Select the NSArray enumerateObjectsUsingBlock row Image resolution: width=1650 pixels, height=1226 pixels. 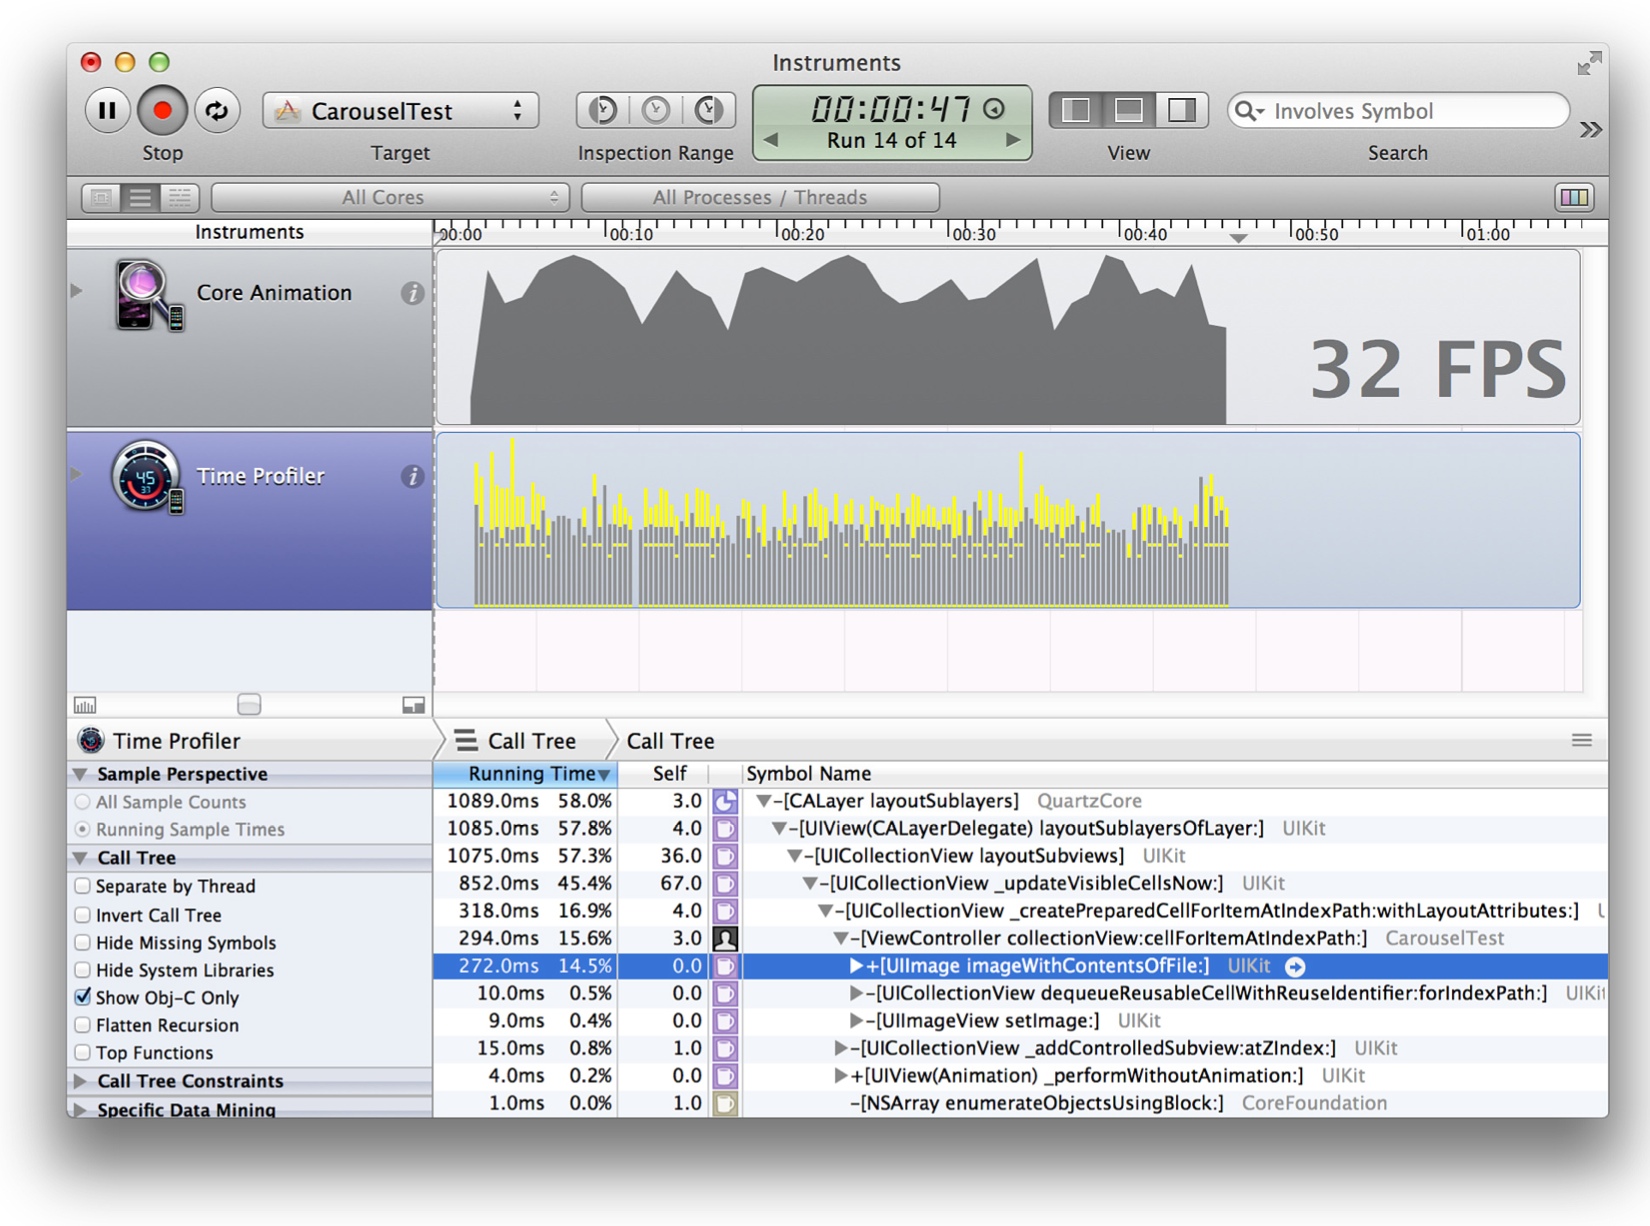pos(1020,1103)
